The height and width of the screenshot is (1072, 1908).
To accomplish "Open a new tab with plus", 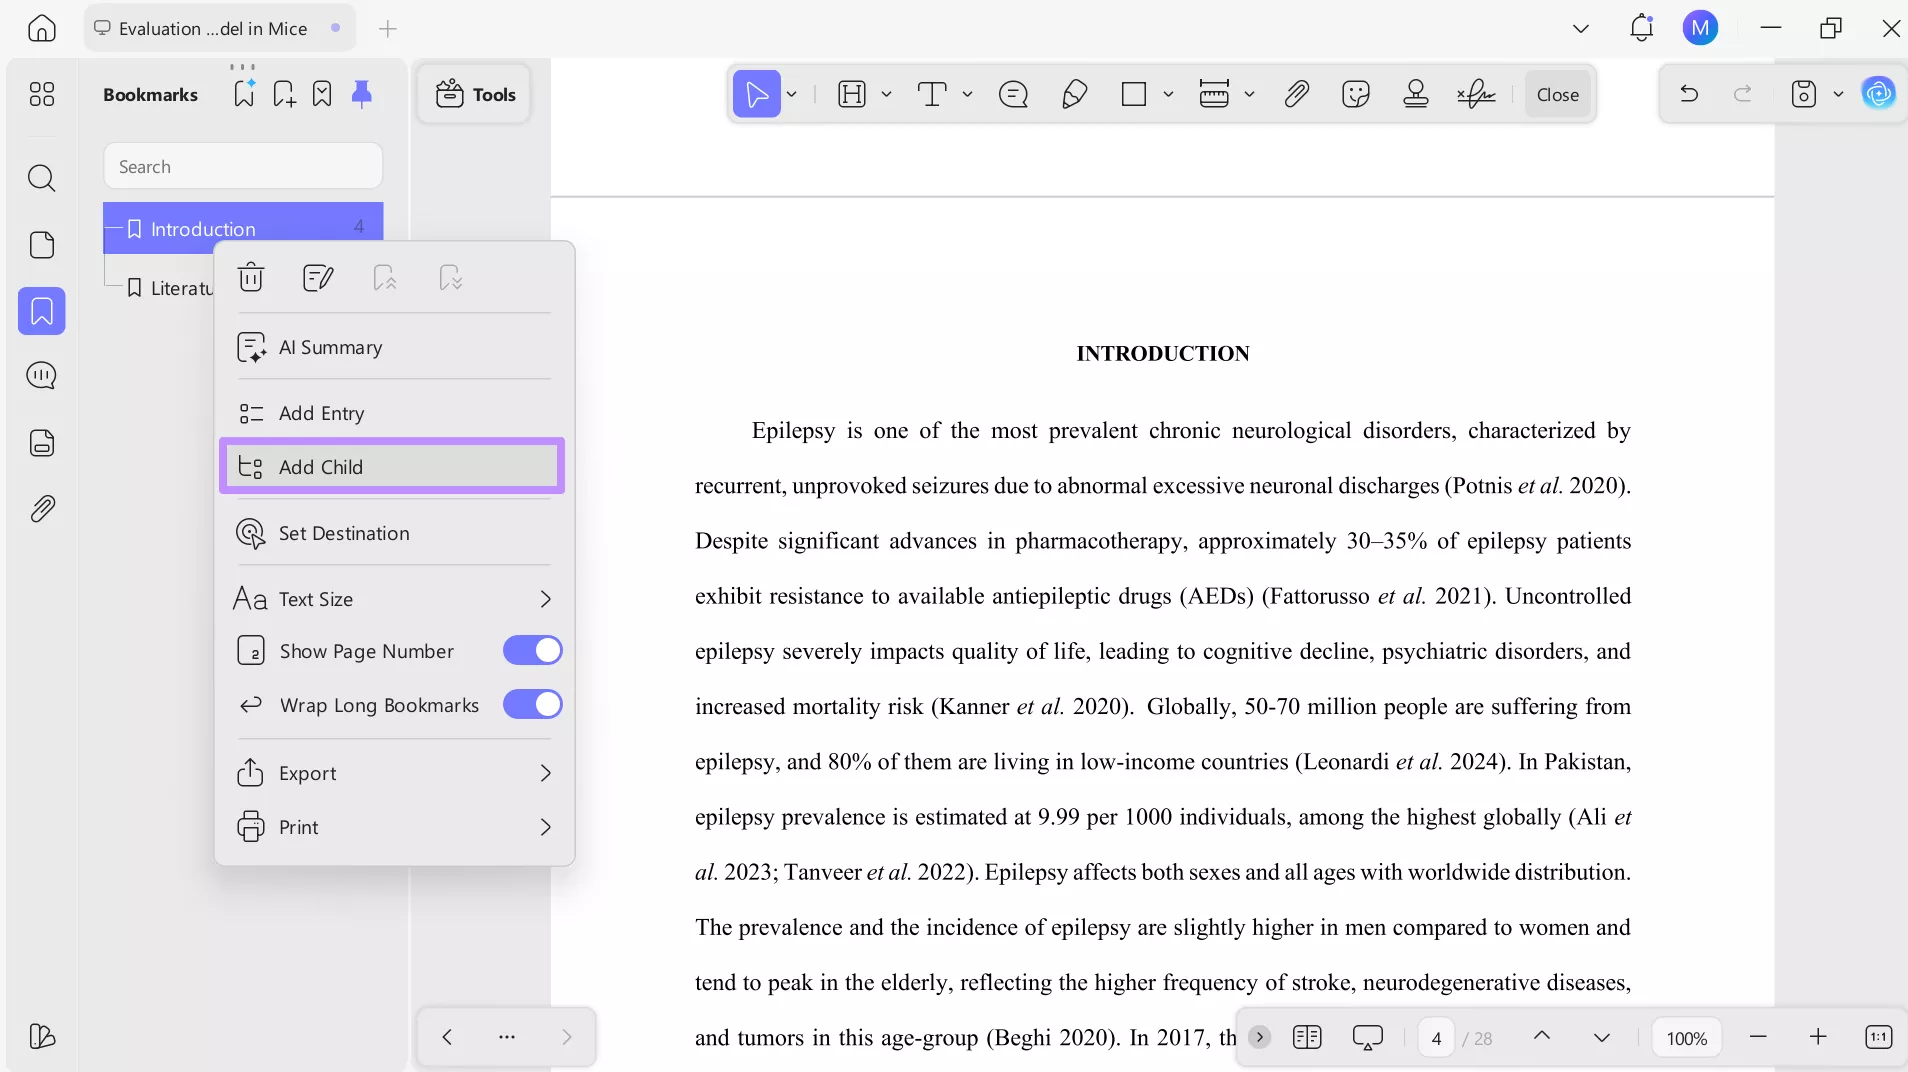I will pos(388,28).
